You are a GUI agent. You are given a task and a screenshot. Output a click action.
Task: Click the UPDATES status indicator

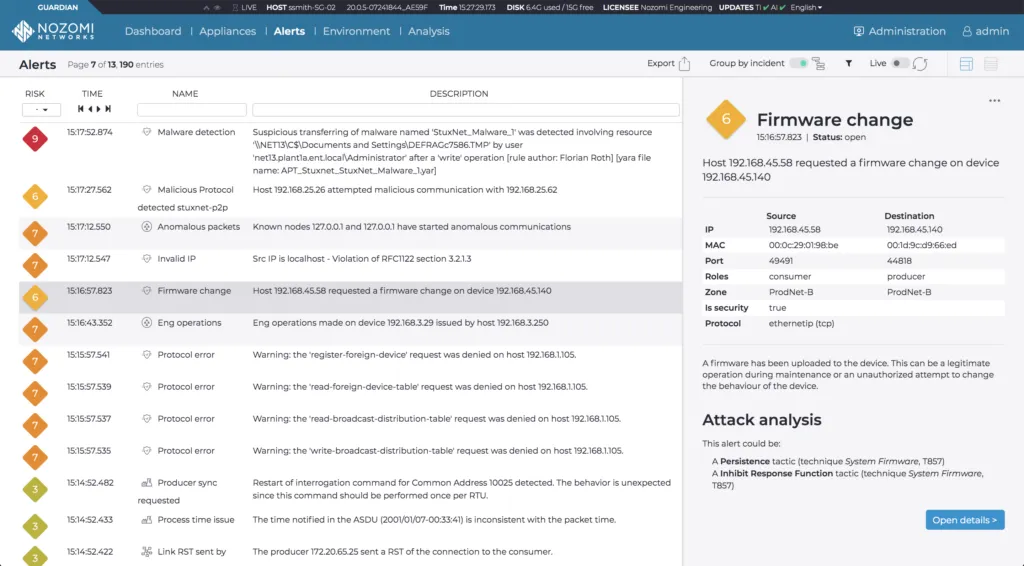click(x=752, y=7)
